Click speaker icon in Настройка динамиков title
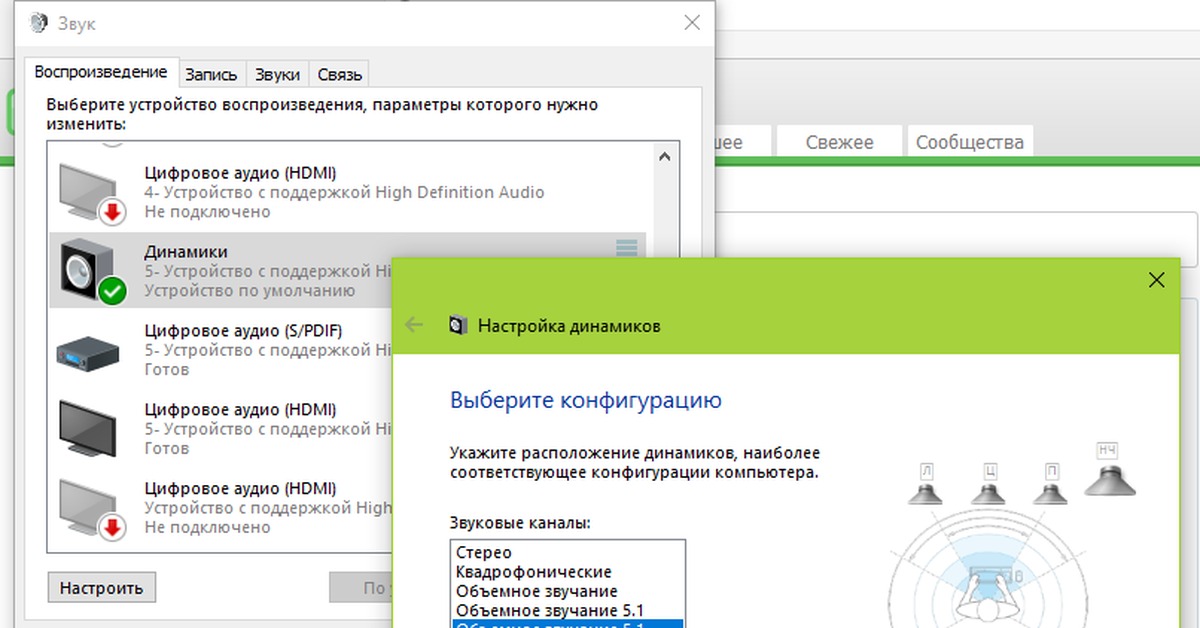 tap(458, 325)
